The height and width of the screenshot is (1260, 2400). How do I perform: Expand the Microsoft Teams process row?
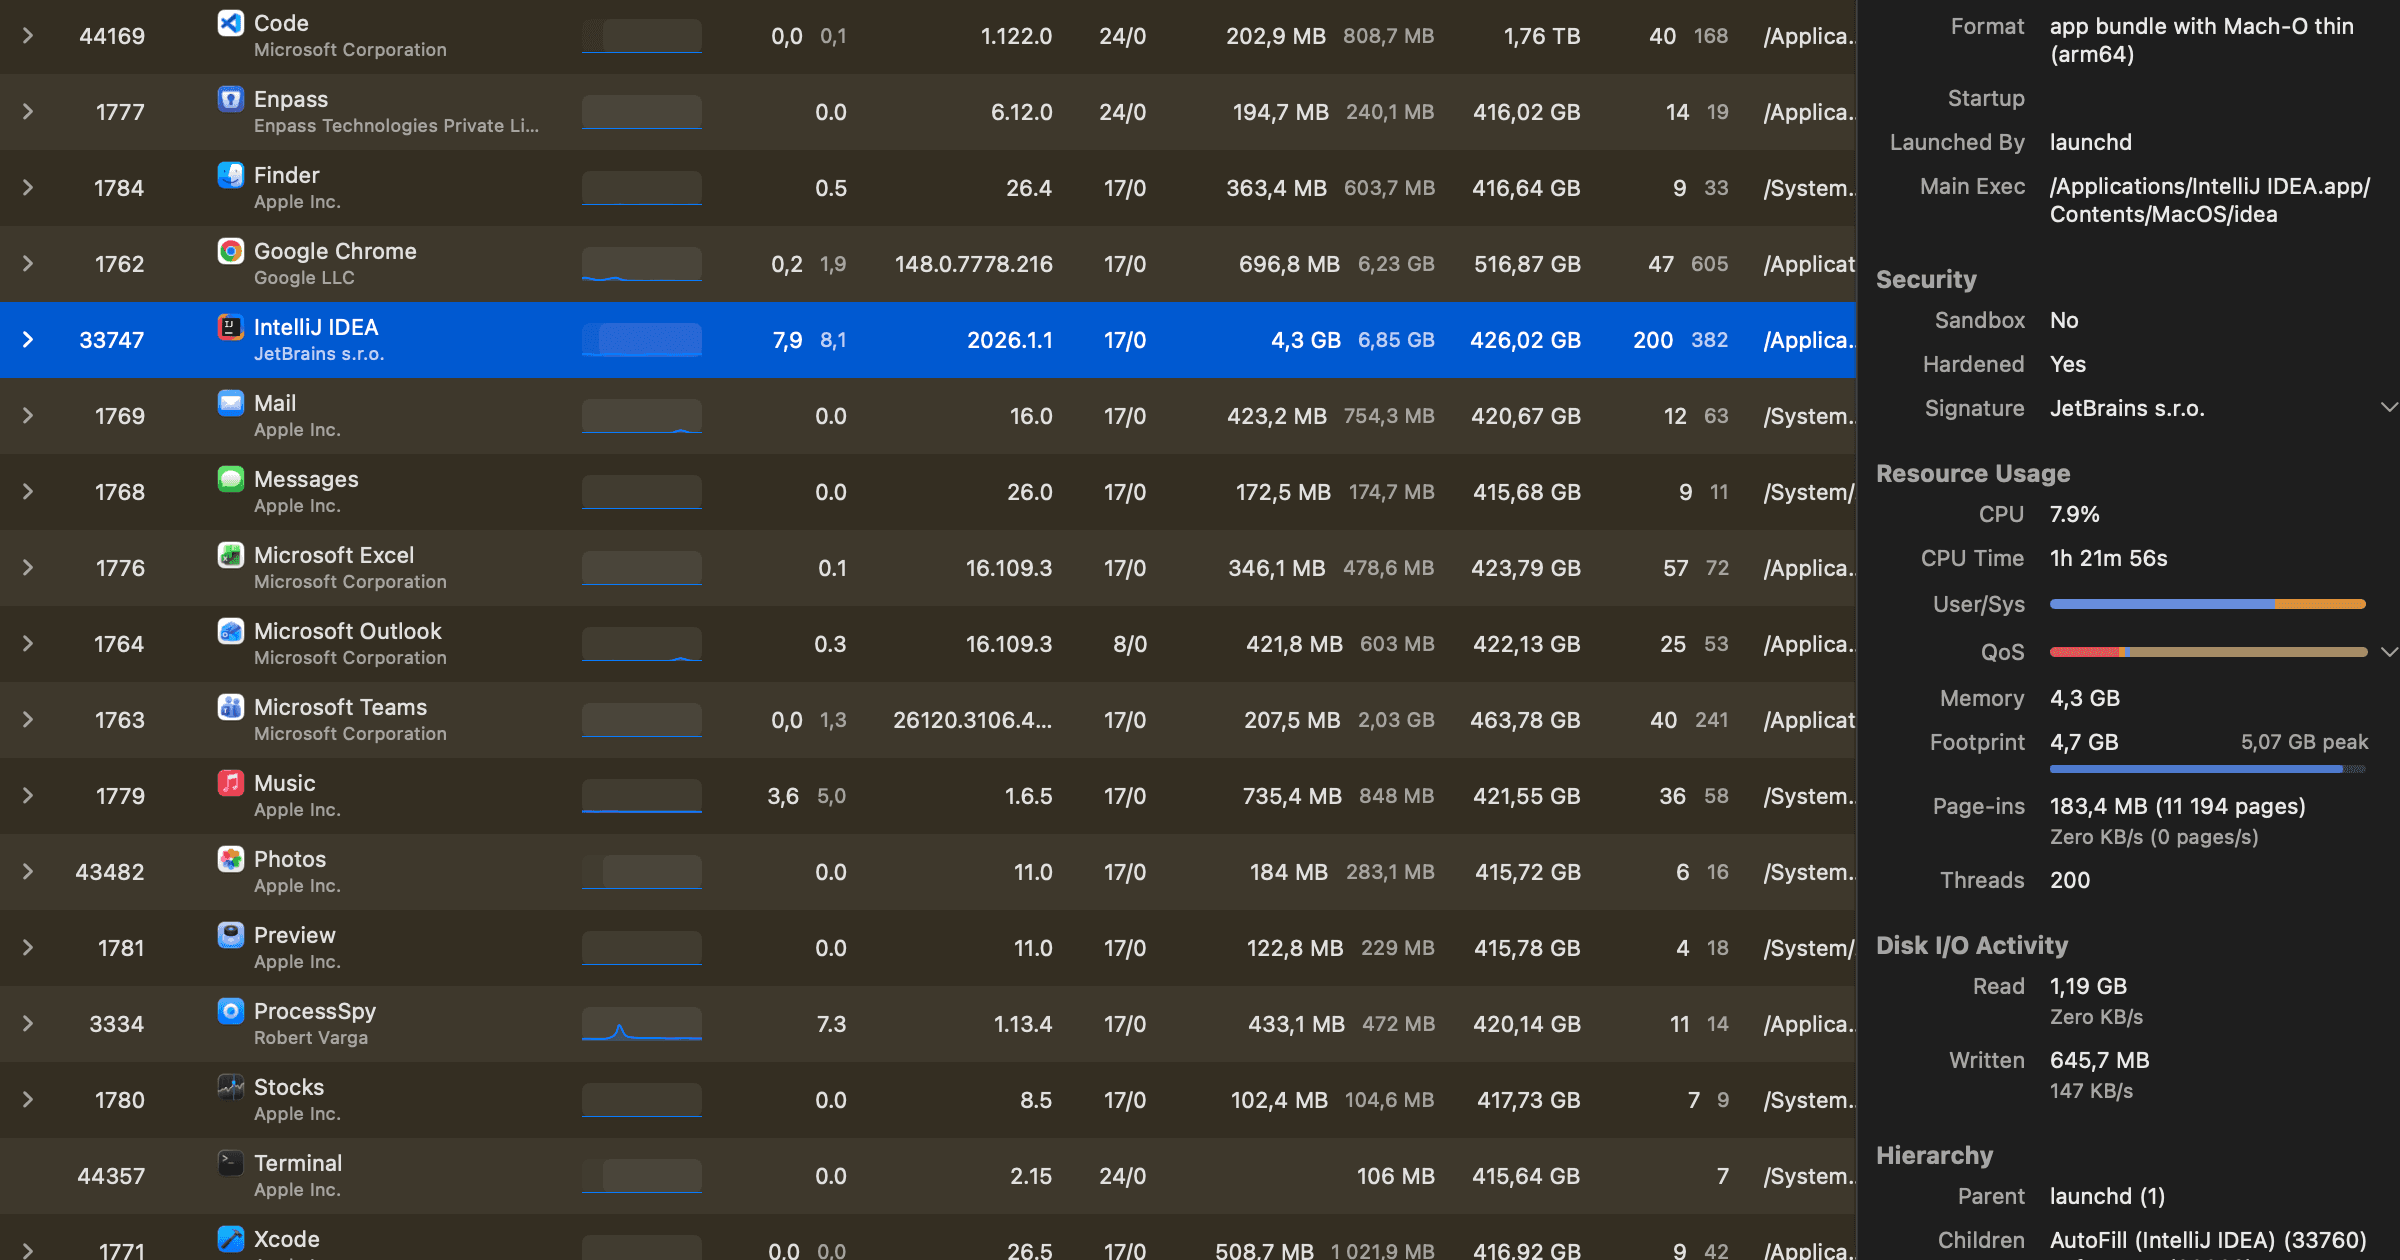pos(28,720)
